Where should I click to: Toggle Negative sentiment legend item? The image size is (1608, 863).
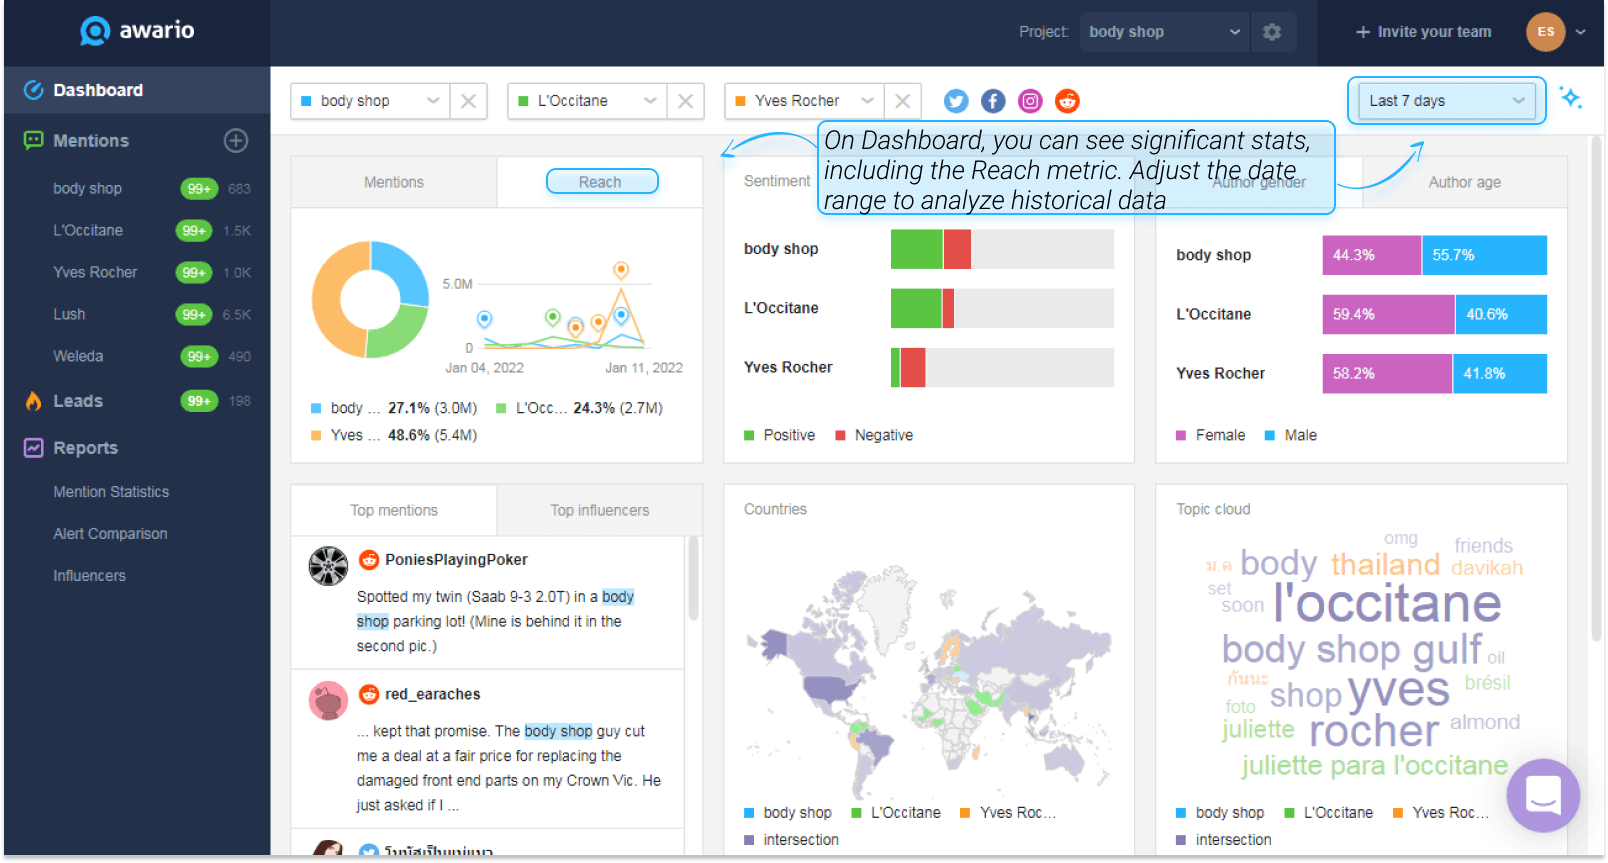pyautogui.click(x=874, y=435)
